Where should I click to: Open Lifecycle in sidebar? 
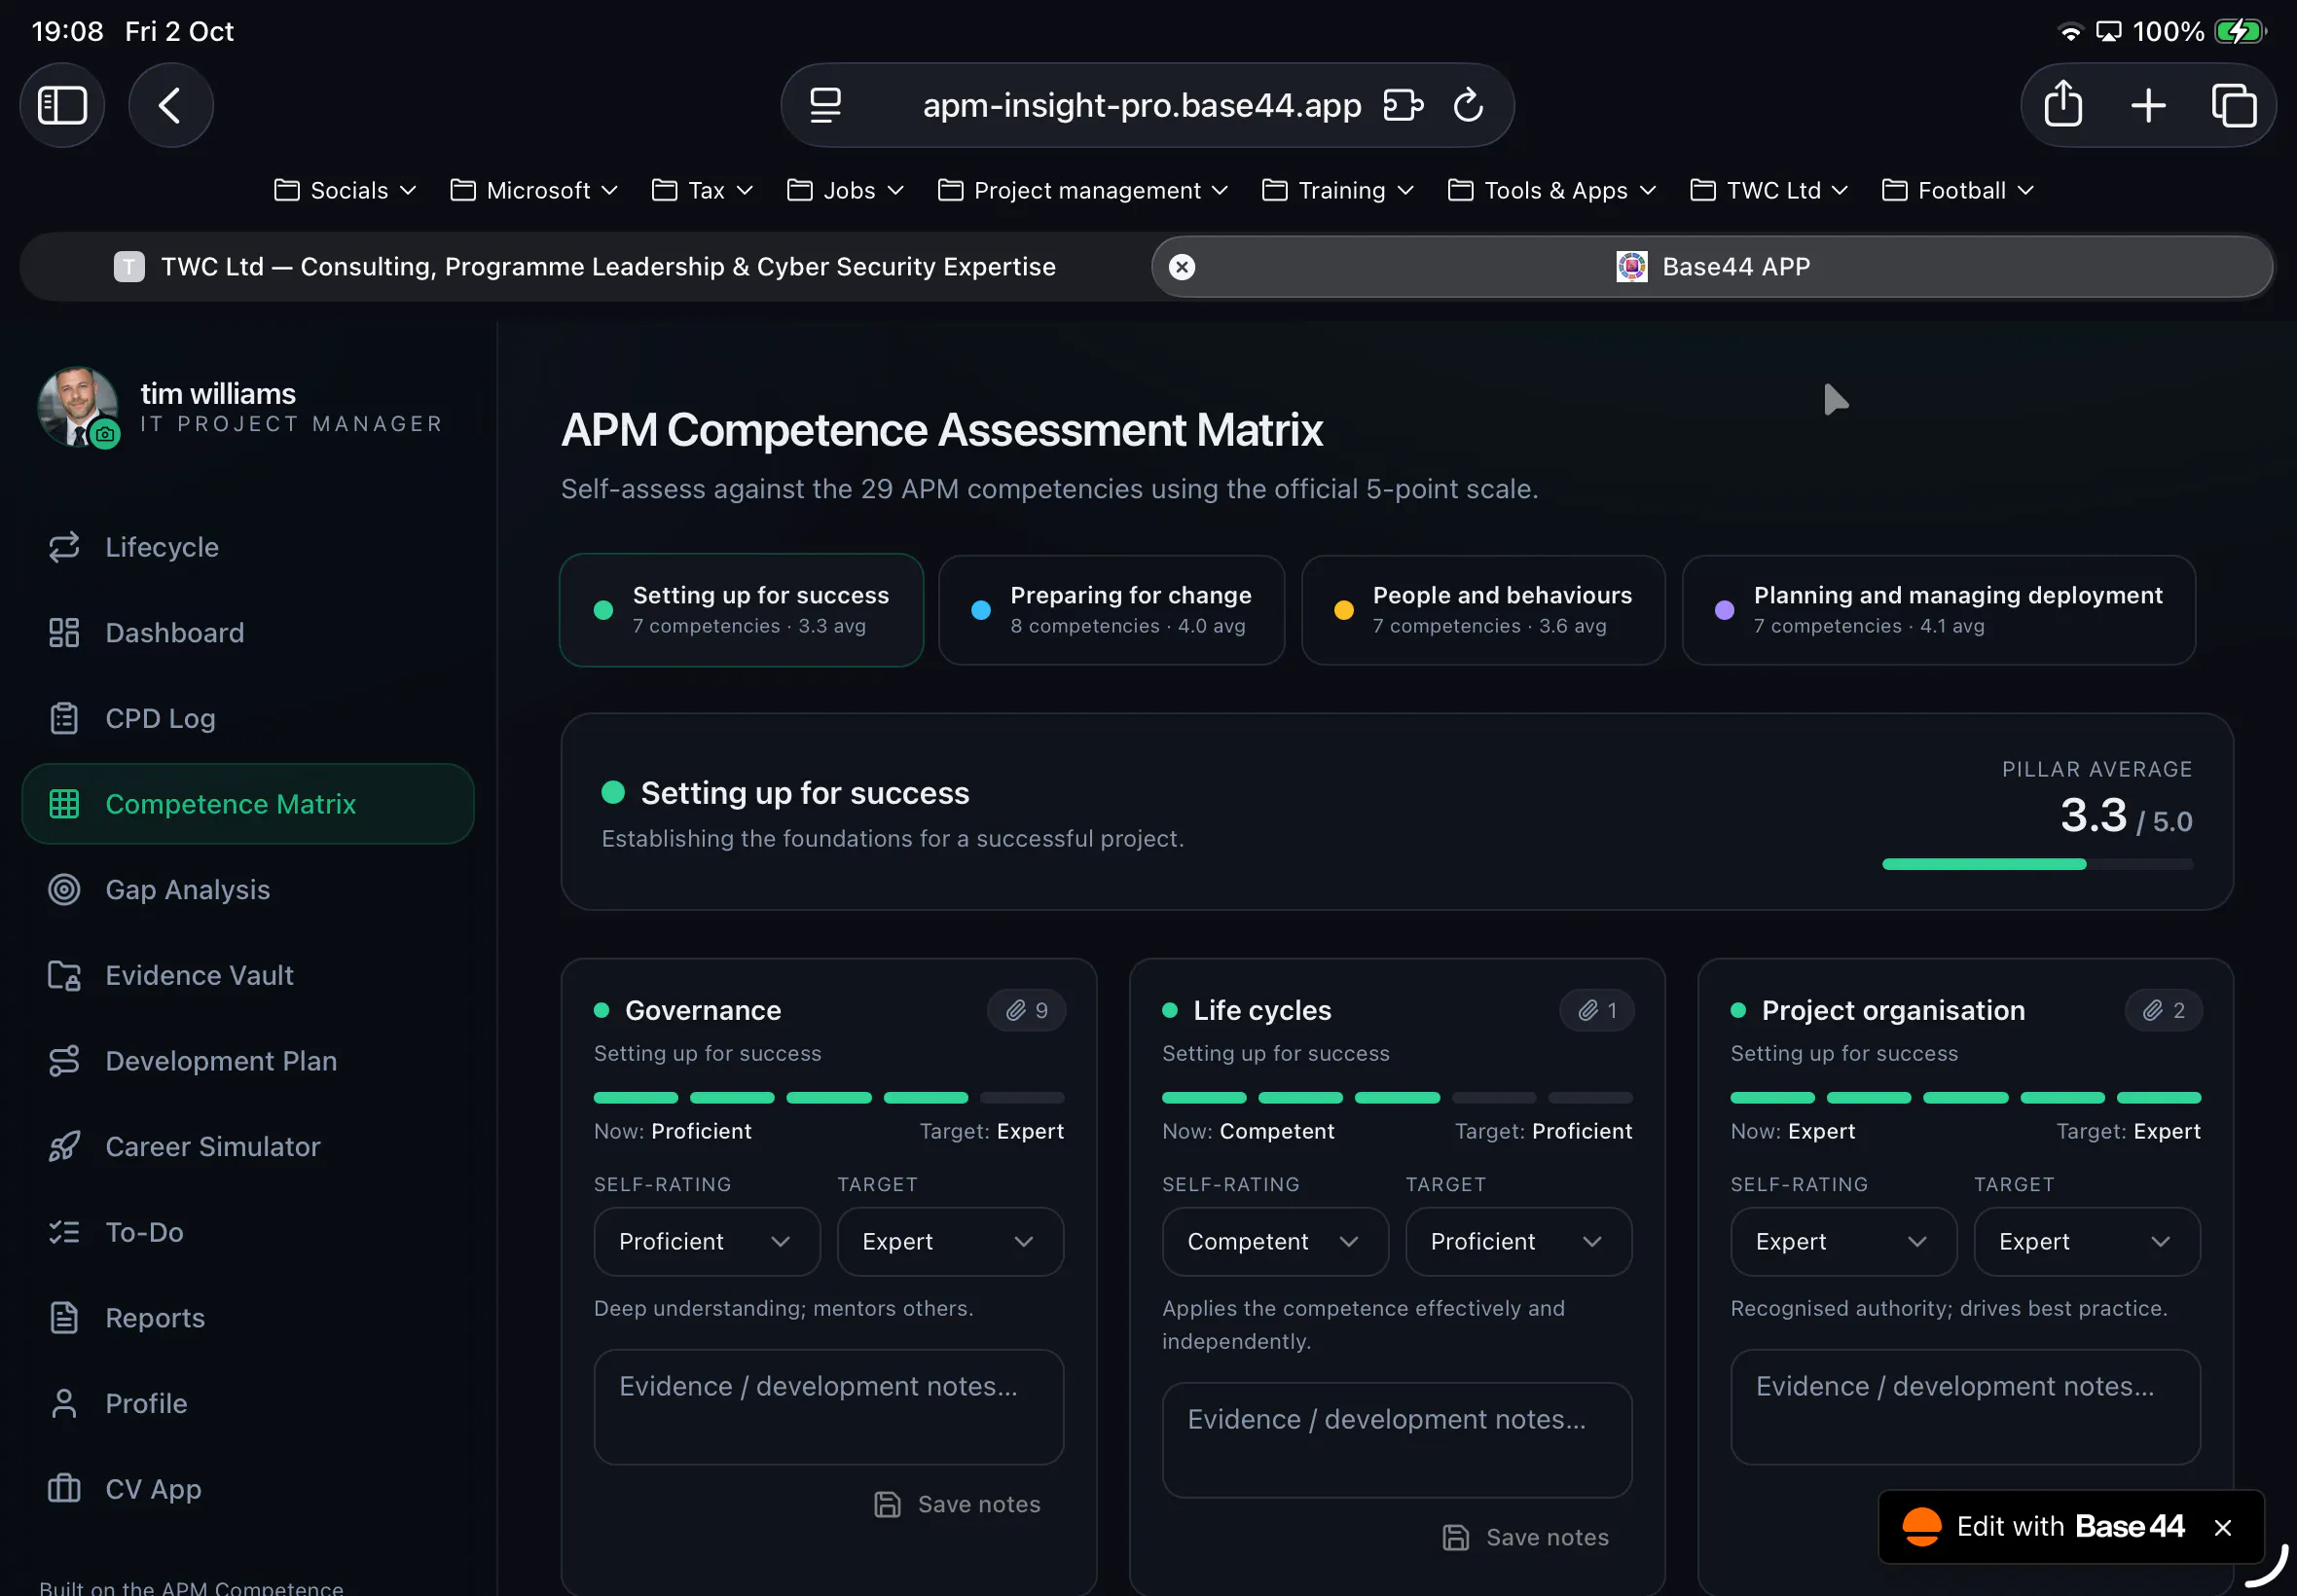click(x=248, y=547)
